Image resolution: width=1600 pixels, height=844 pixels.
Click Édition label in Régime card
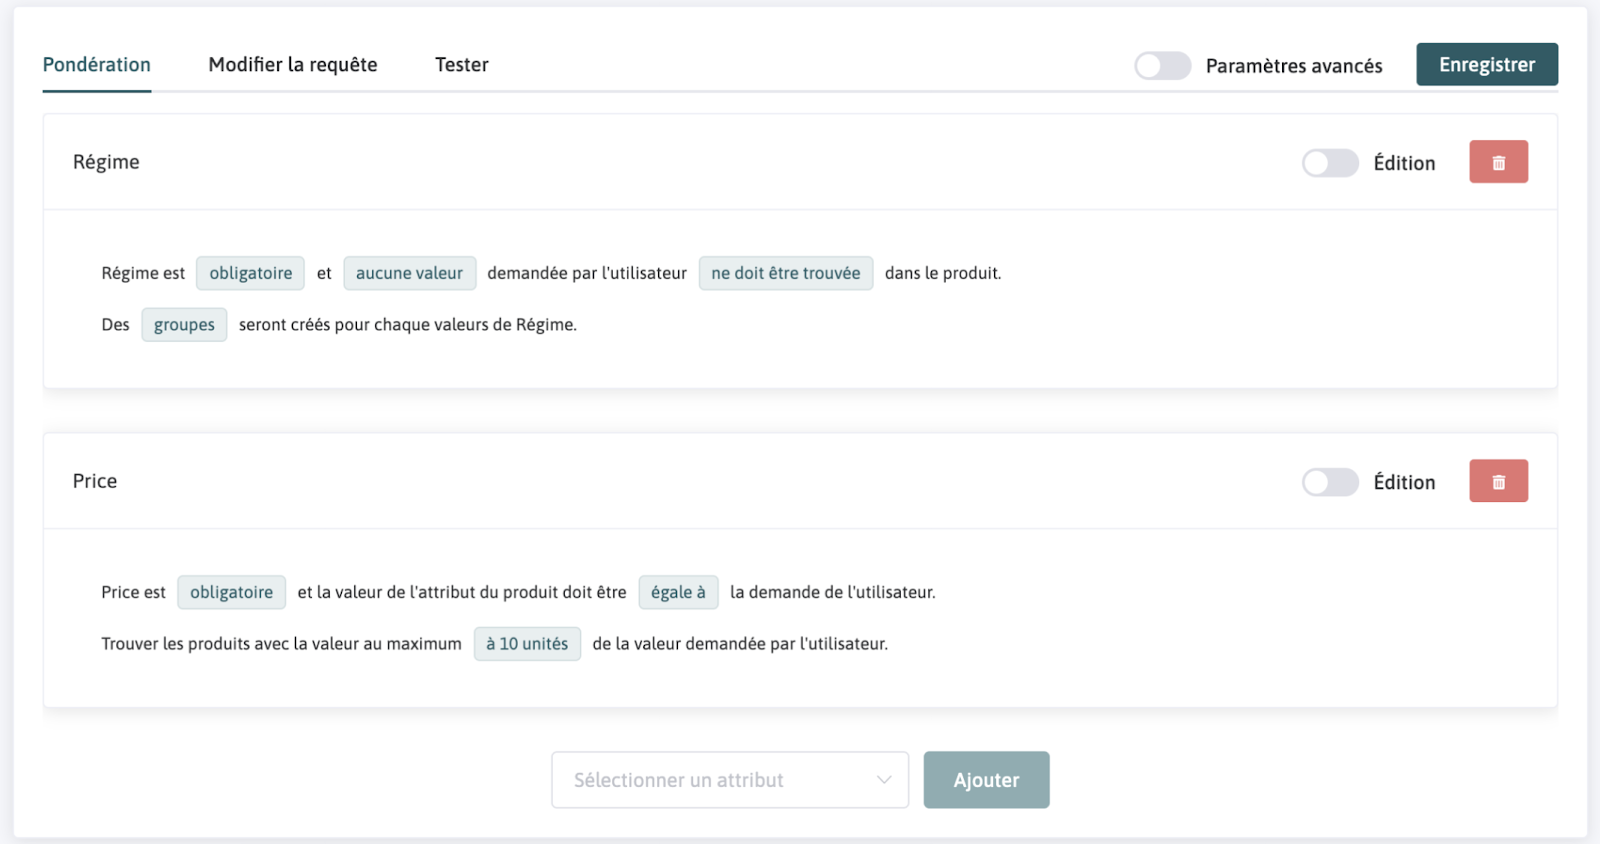(x=1404, y=163)
